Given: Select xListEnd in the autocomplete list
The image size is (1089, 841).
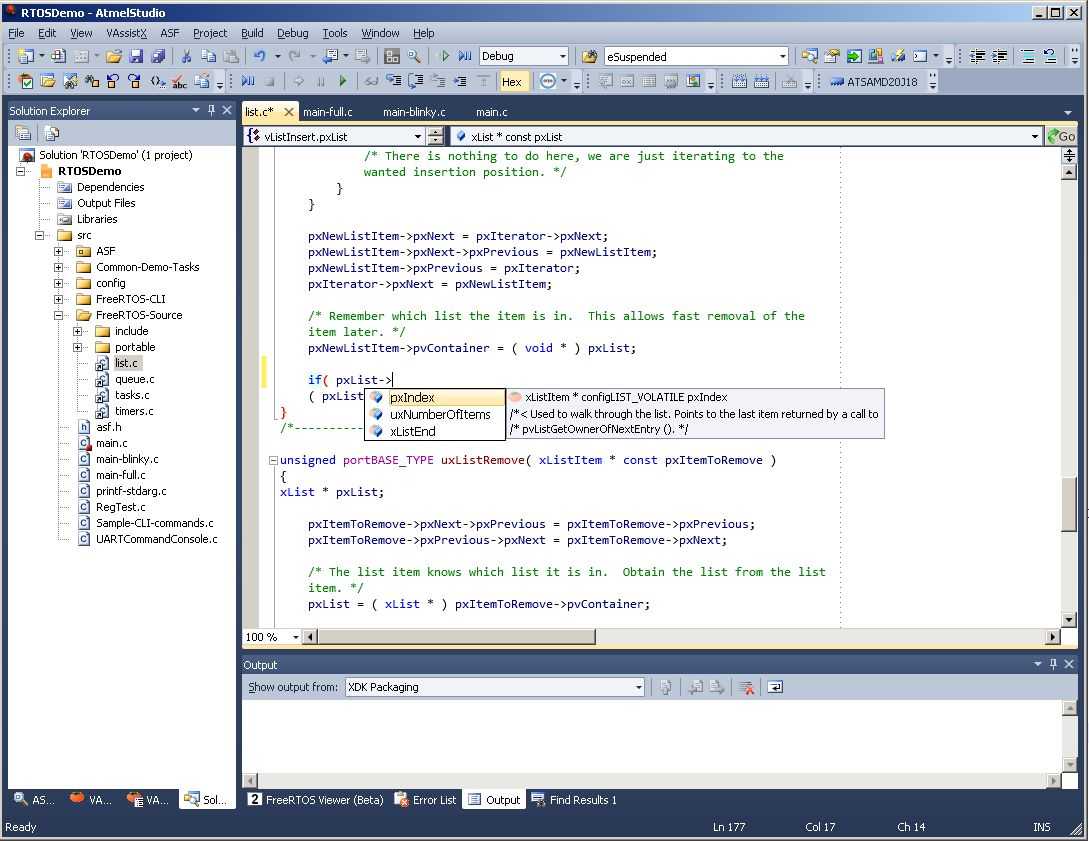Looking at the screenshot, I should (435, 431).
